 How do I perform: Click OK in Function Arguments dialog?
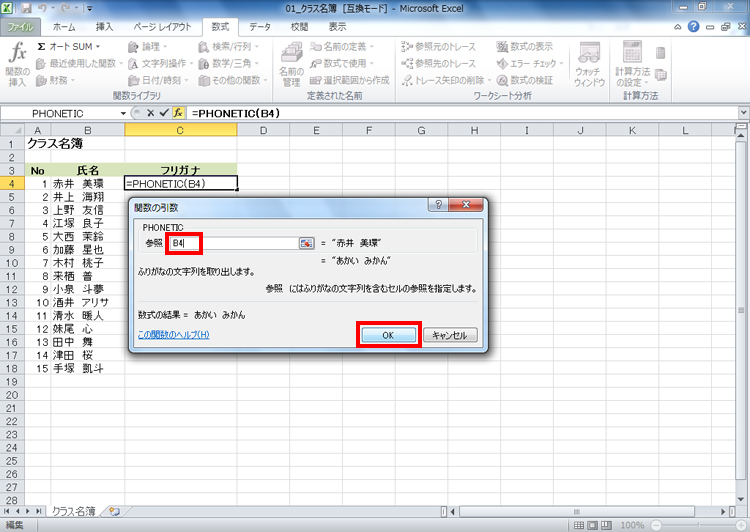pos(388,335)
